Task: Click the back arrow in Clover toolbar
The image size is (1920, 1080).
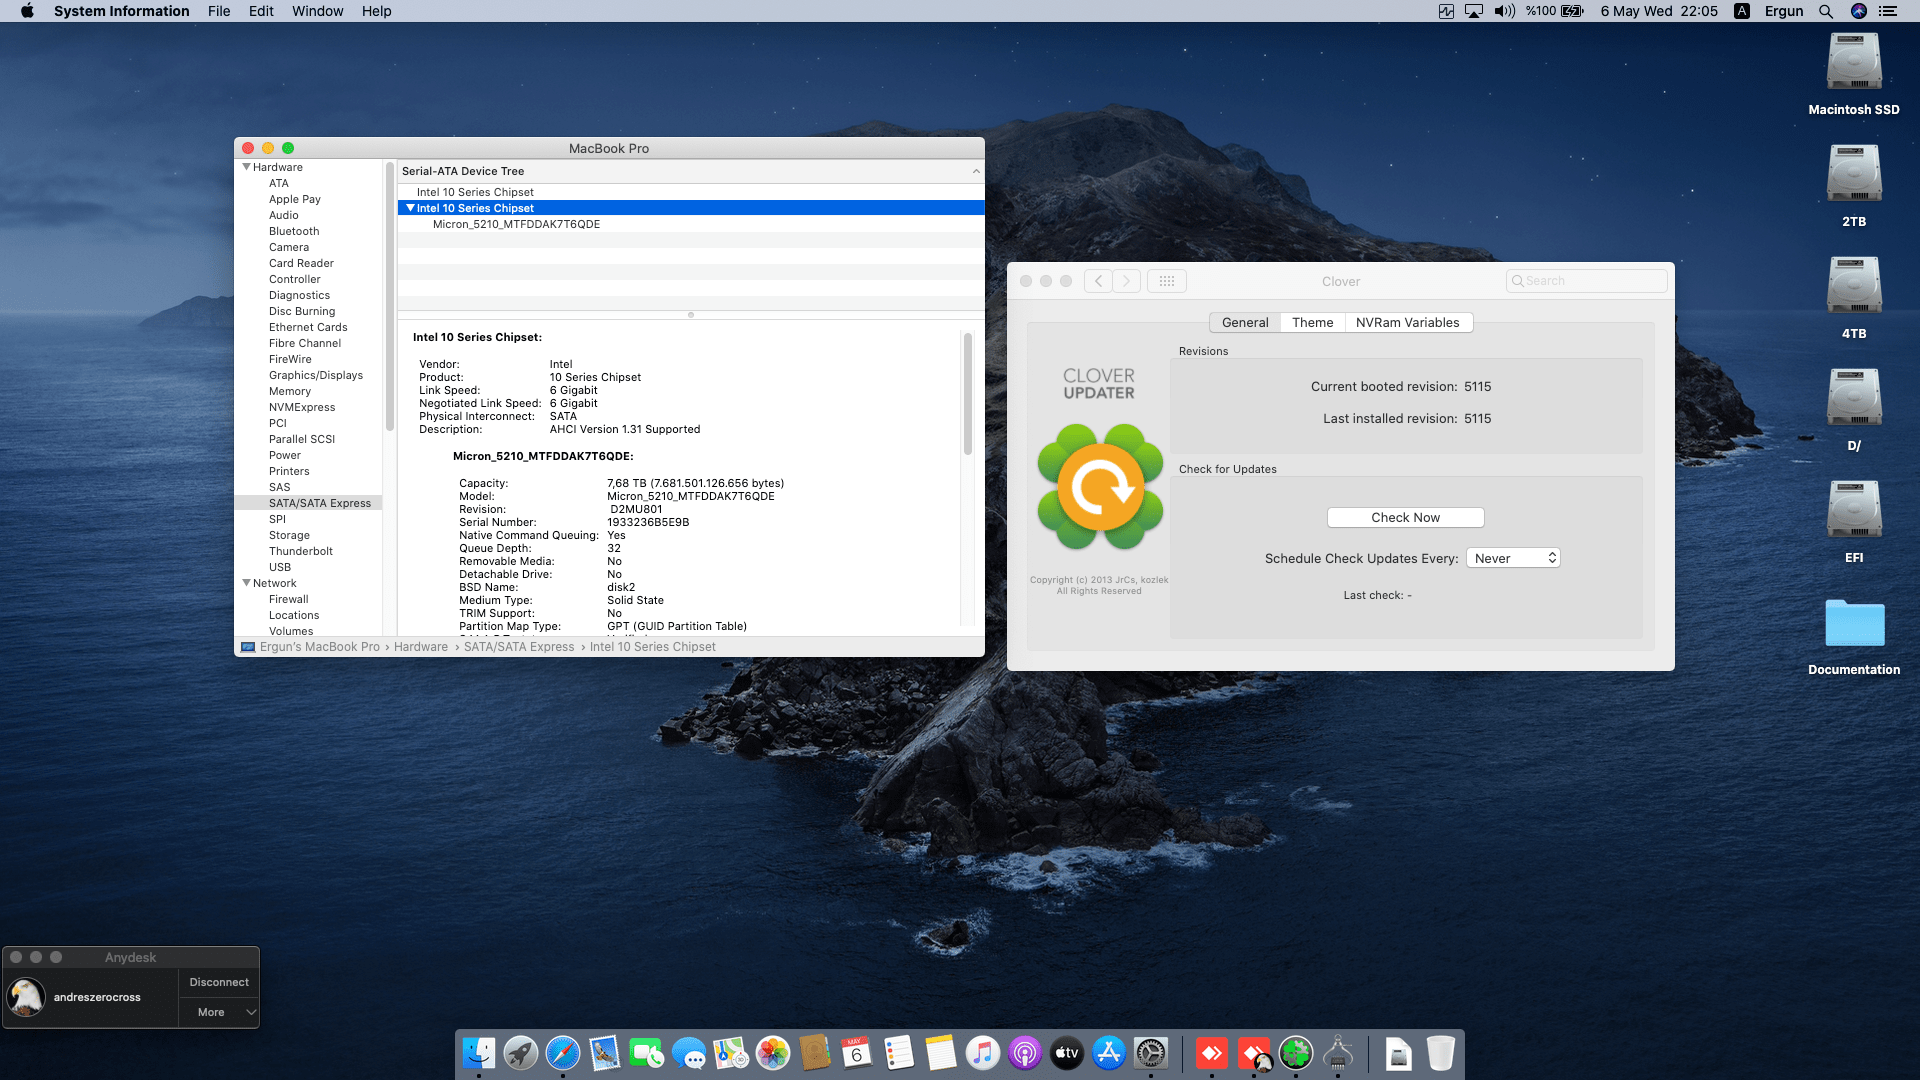Action: tap(1098, 281)
